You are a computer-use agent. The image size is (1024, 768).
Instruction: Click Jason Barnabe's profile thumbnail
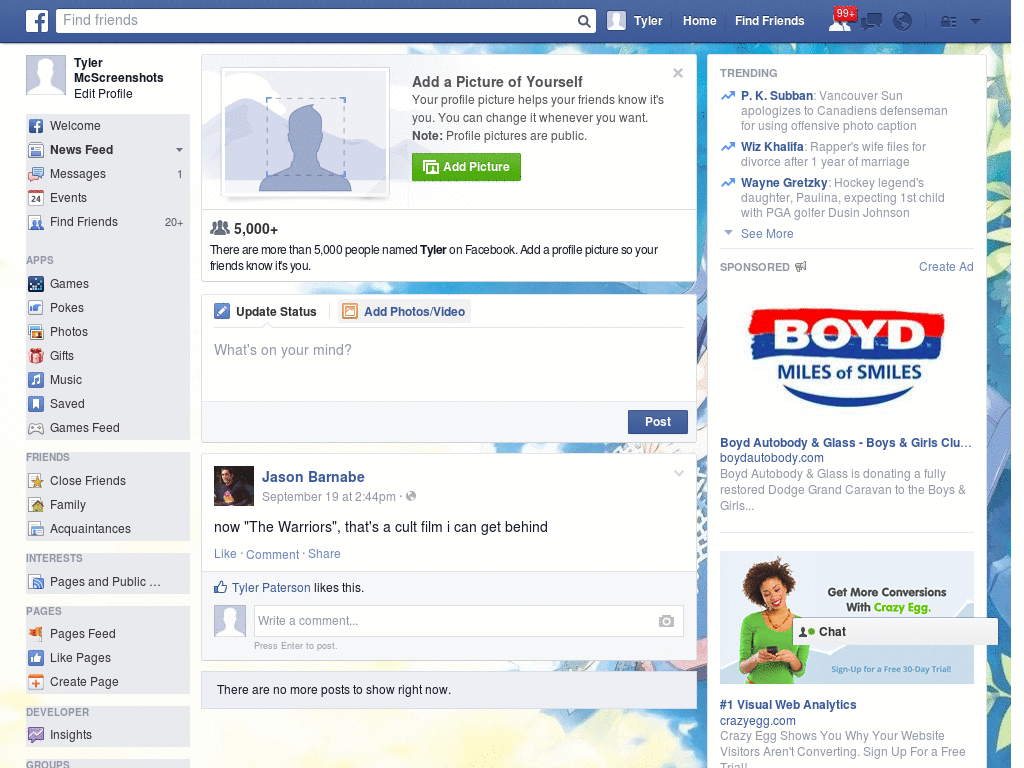click(234, 486)
